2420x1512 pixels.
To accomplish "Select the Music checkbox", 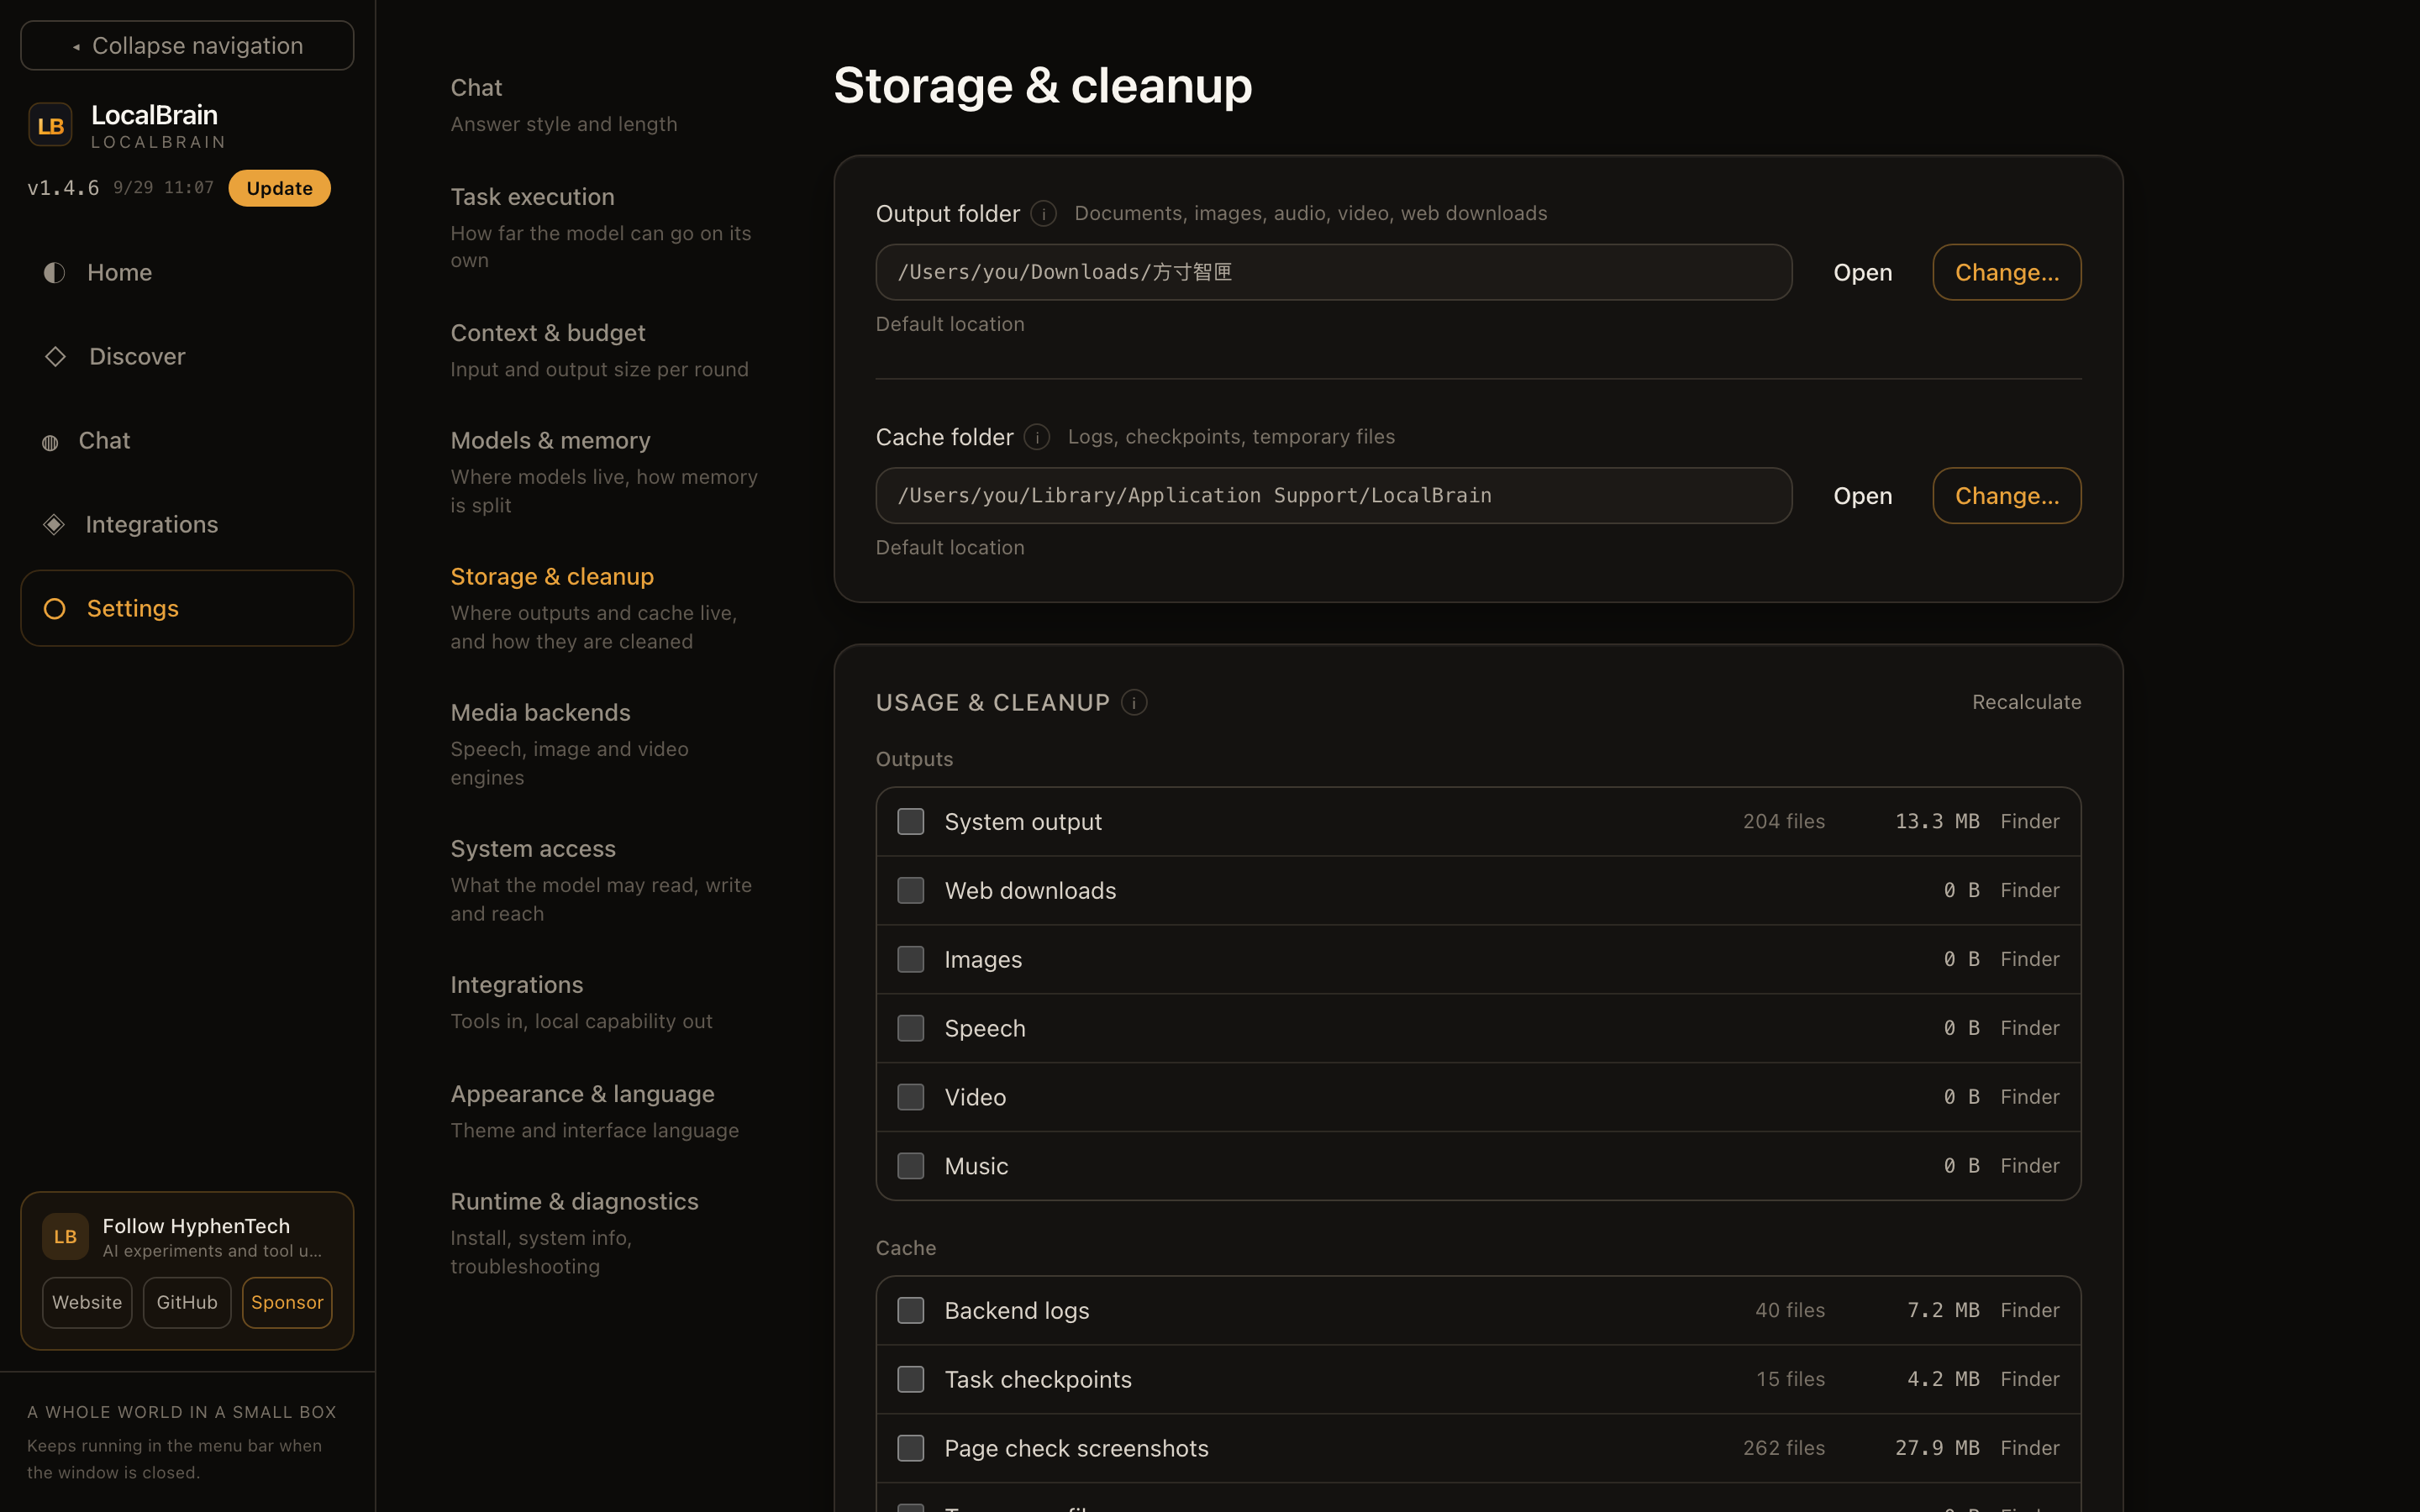I will click(910, 1166).
